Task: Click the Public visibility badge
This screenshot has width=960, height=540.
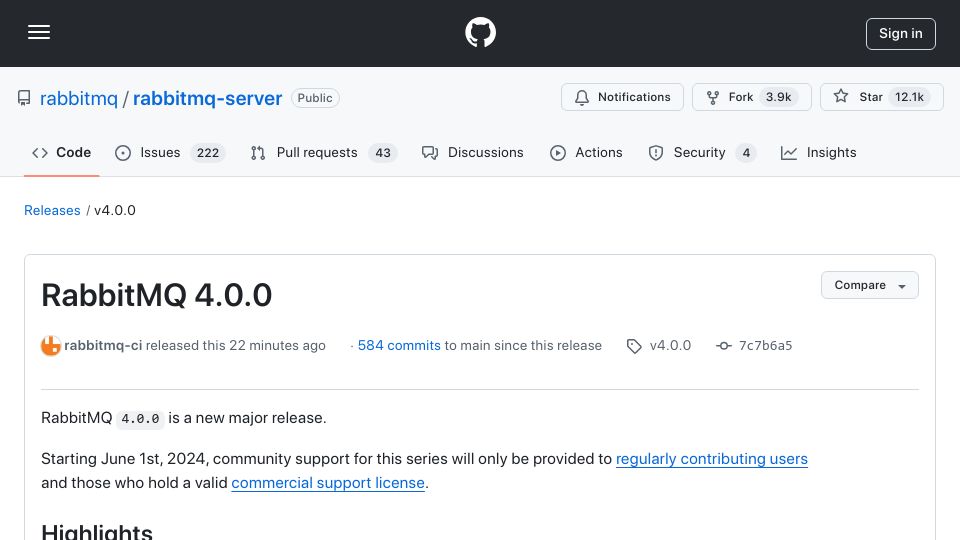Action: (315, 98)
